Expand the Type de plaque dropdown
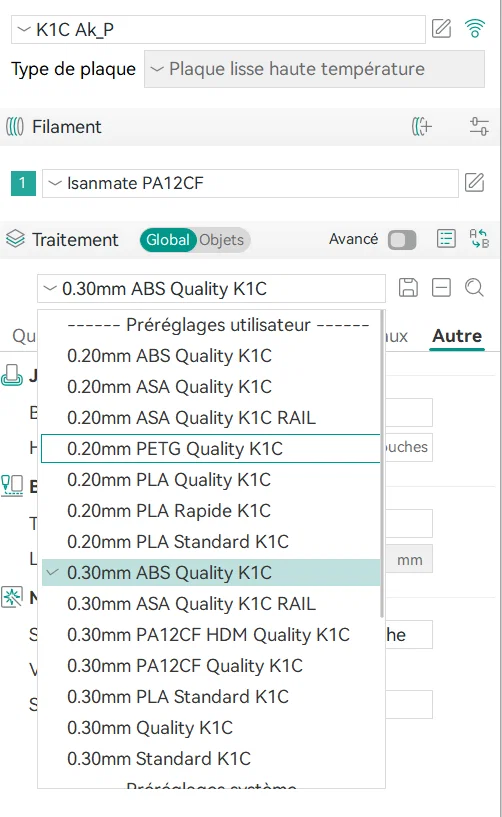502x817 pixels. [x=314, y=69]
